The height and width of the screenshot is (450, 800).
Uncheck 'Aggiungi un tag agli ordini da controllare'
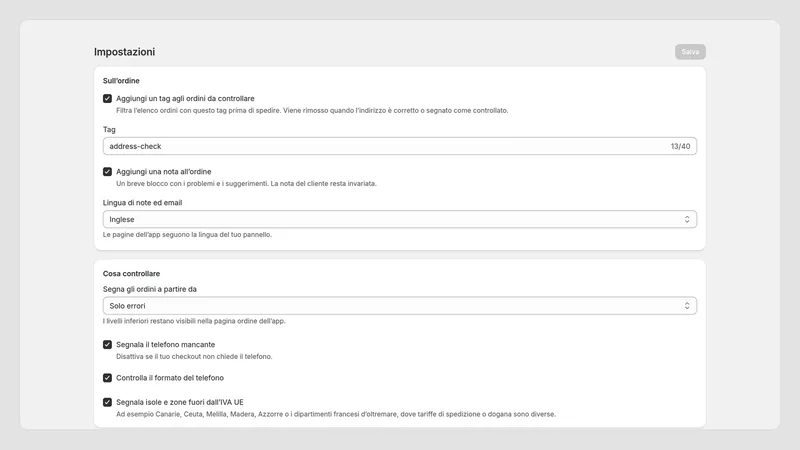pos(107,98)
